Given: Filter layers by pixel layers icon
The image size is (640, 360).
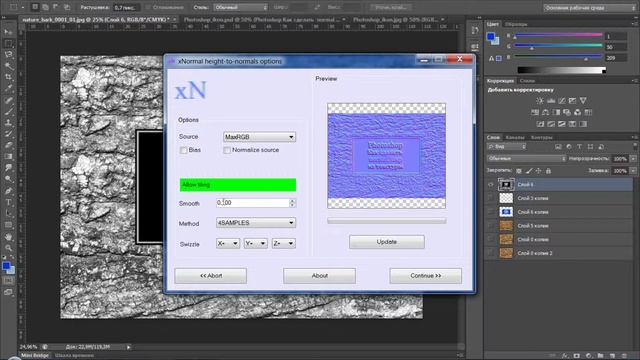Looking at the screenshot, I should click(558, 147).
